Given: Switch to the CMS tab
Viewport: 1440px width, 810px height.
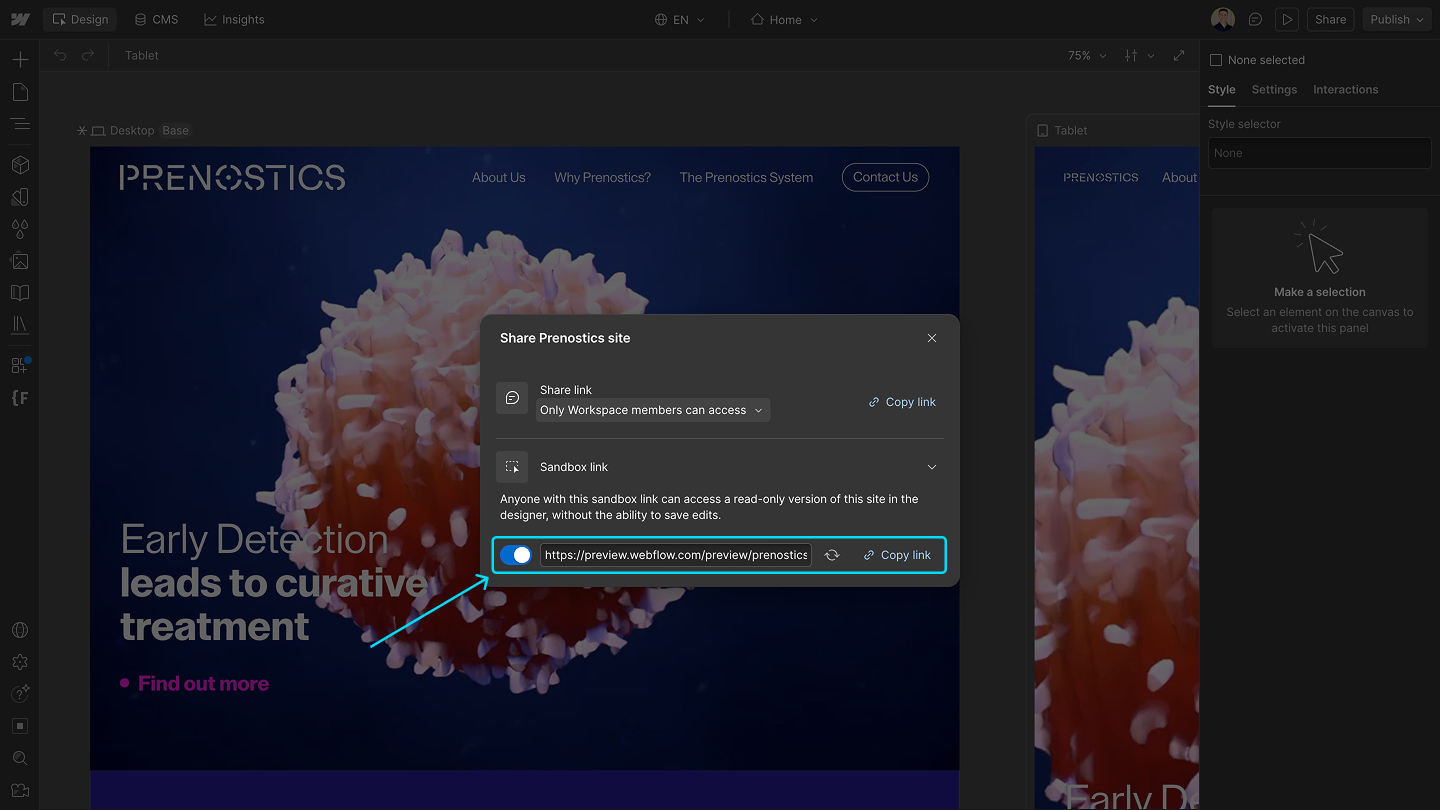Looking at the screenshot, I should [156, 19].
